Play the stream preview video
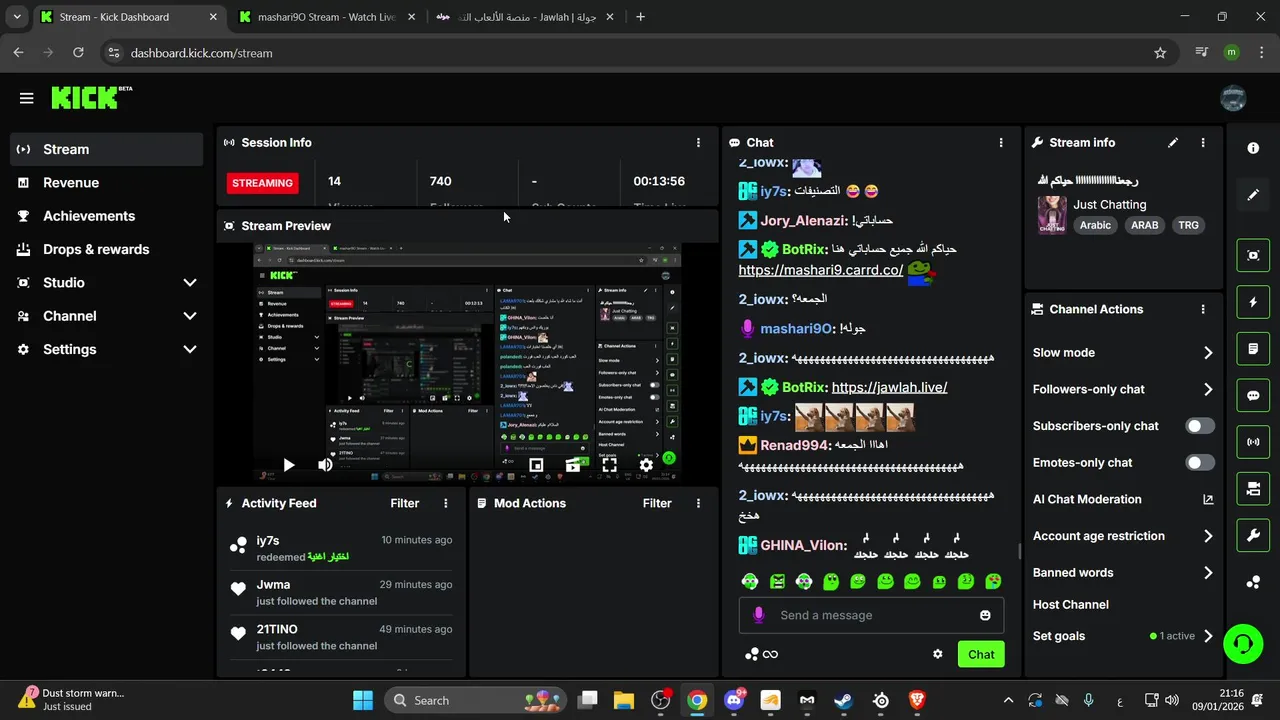Viewport: 1280px width, 720px height. [288, 465]
